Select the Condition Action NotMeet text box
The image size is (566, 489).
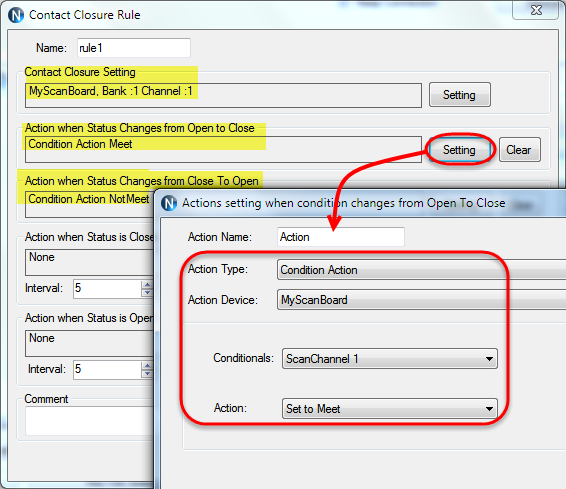pyautogui.click(x=90, y=205)
